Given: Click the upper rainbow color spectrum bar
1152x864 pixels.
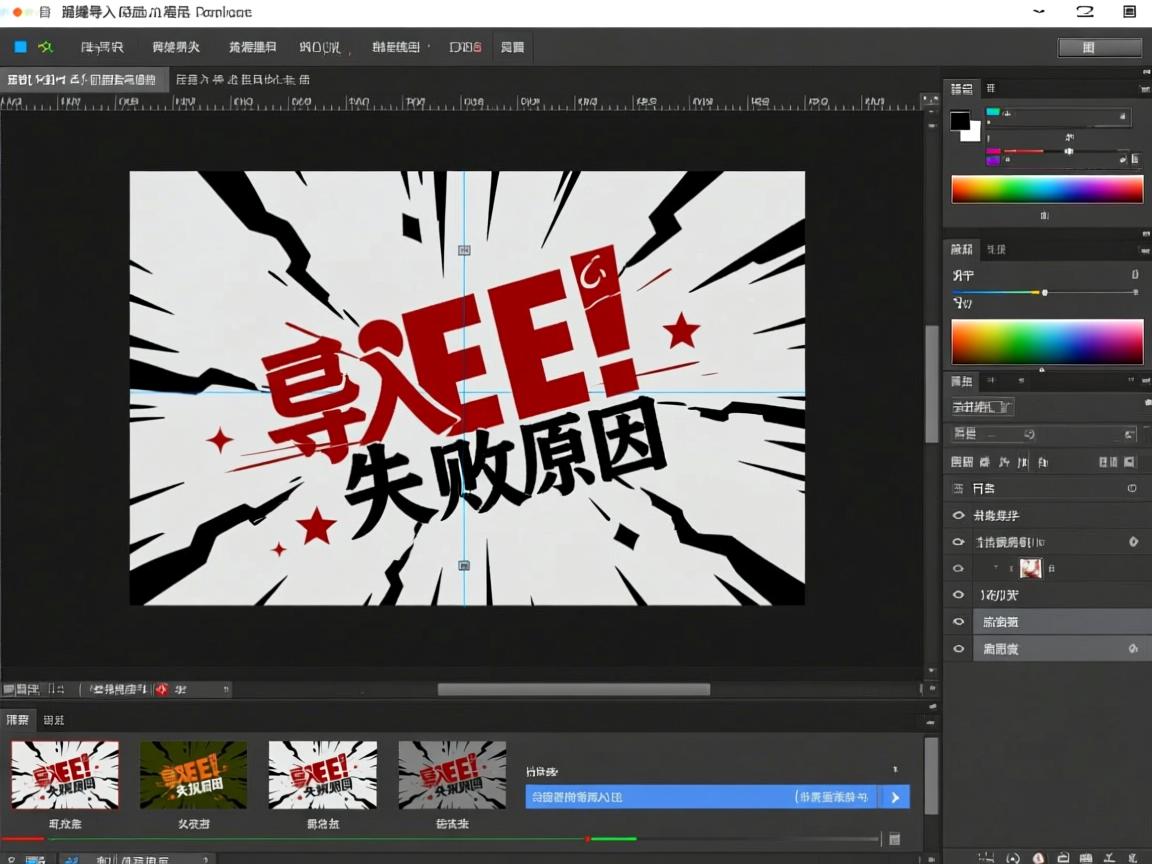Looking at the screenshot, I should pyautogui.click(x=1046, y=189).
